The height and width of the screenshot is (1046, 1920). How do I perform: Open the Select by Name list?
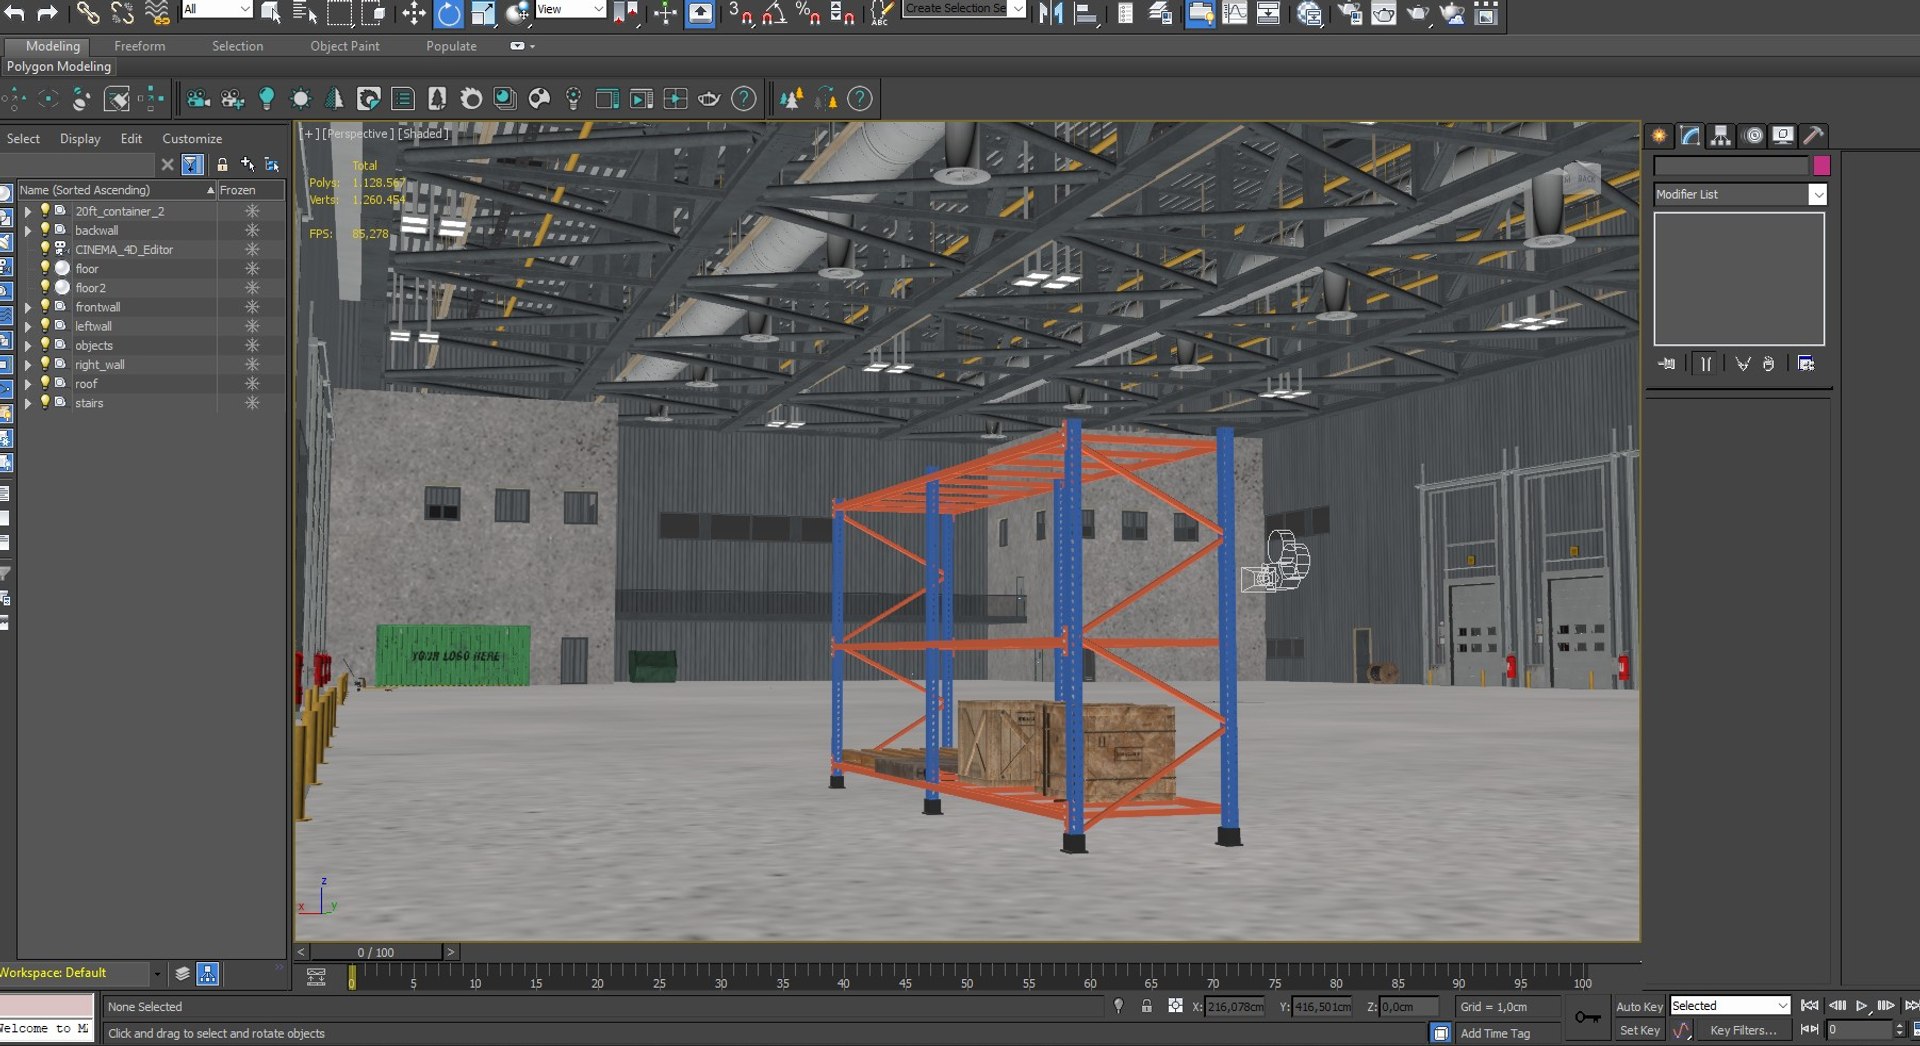click(x=304, y=12)
